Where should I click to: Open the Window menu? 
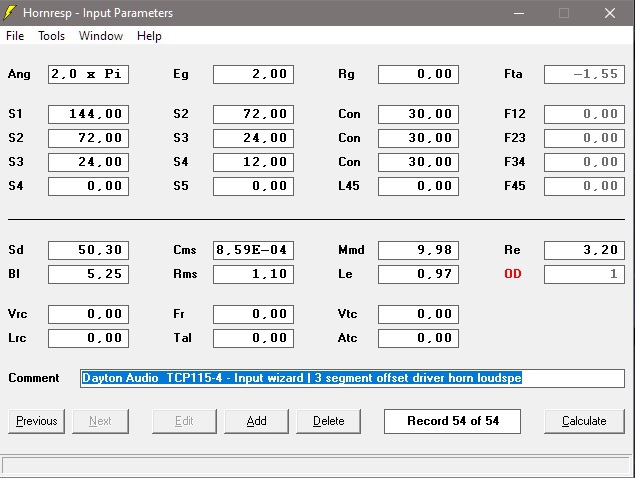point(101,36)
